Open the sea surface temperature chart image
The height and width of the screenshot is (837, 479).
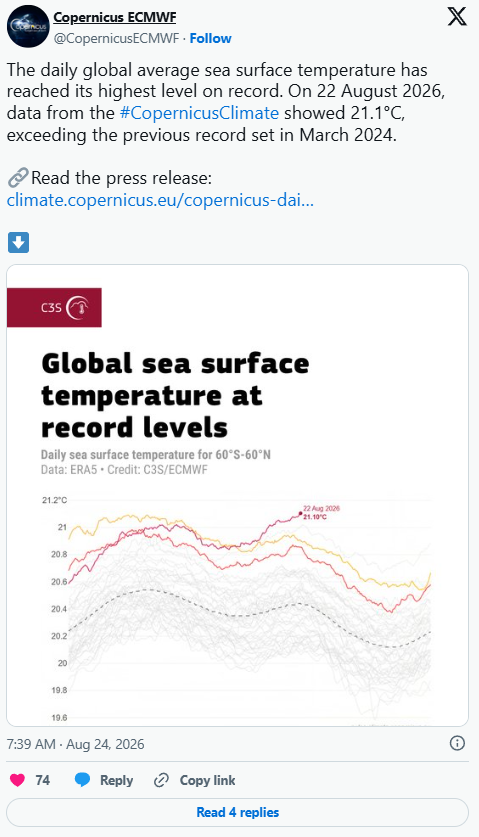[x=238, y=495]
